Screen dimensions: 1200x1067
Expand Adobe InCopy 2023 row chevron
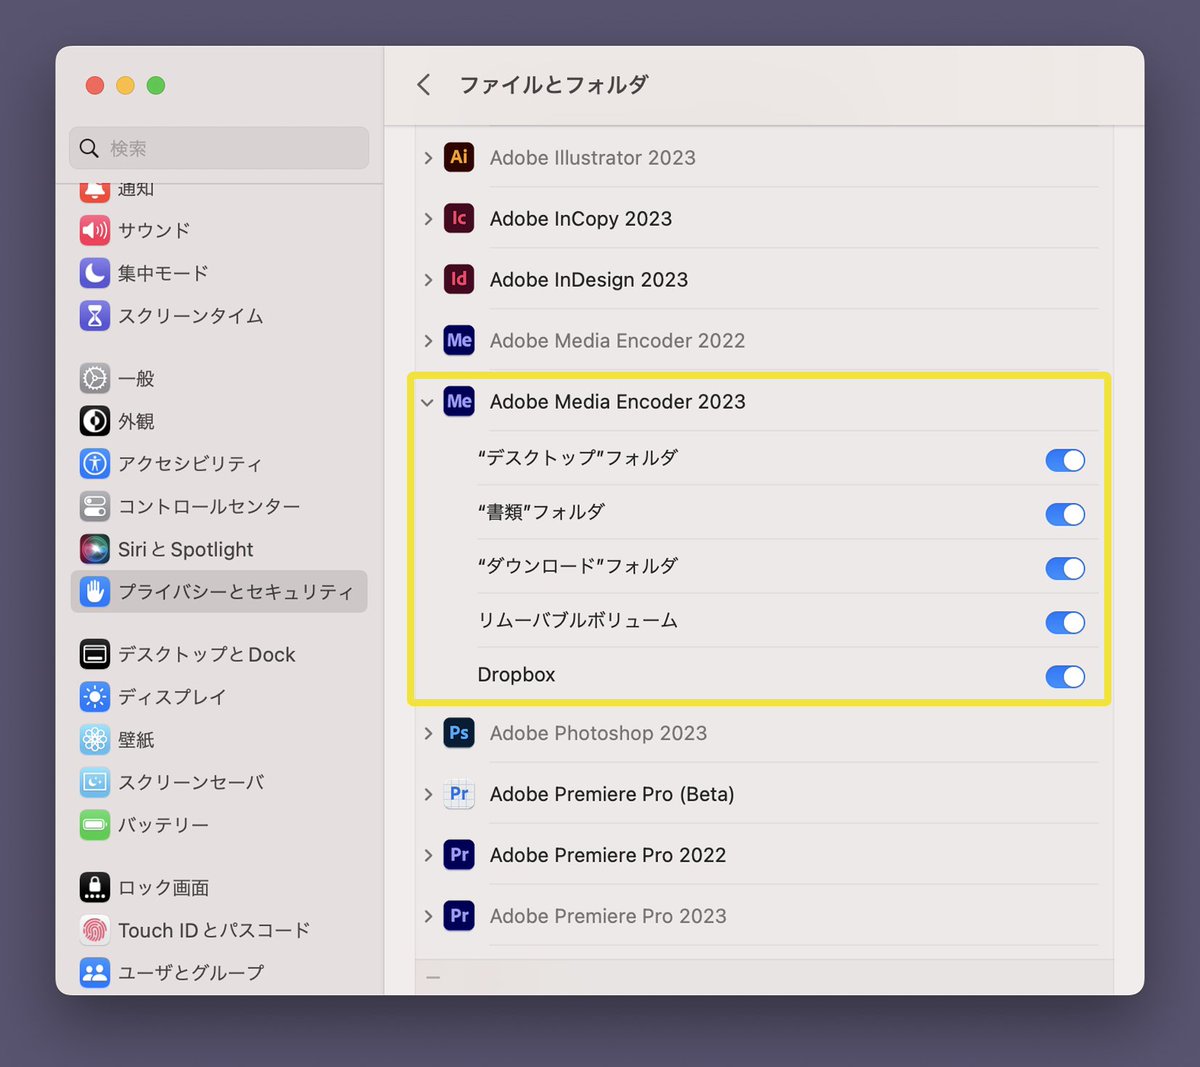[428, 219]
